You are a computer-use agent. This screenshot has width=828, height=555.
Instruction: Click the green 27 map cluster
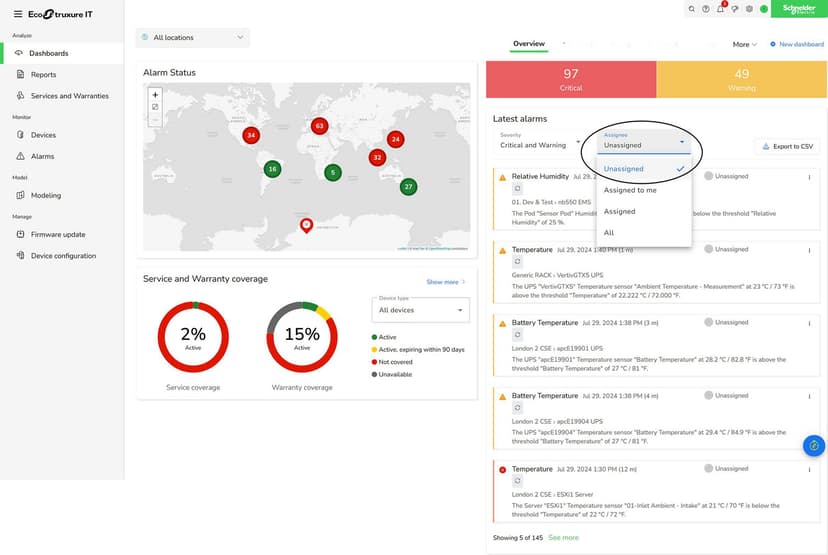pyautogui.click(x=408, y=186)
